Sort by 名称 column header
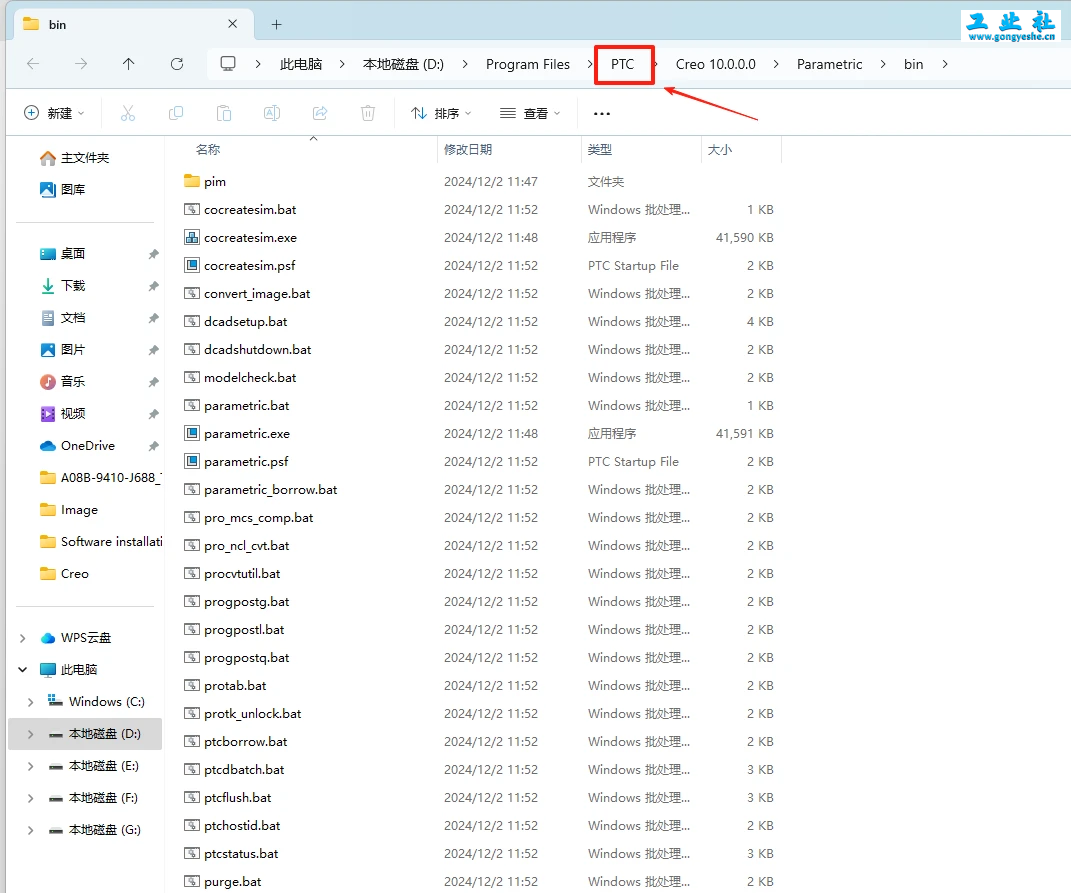The width and height of the screenshot is (1071, 893). (x=208, y=150)
